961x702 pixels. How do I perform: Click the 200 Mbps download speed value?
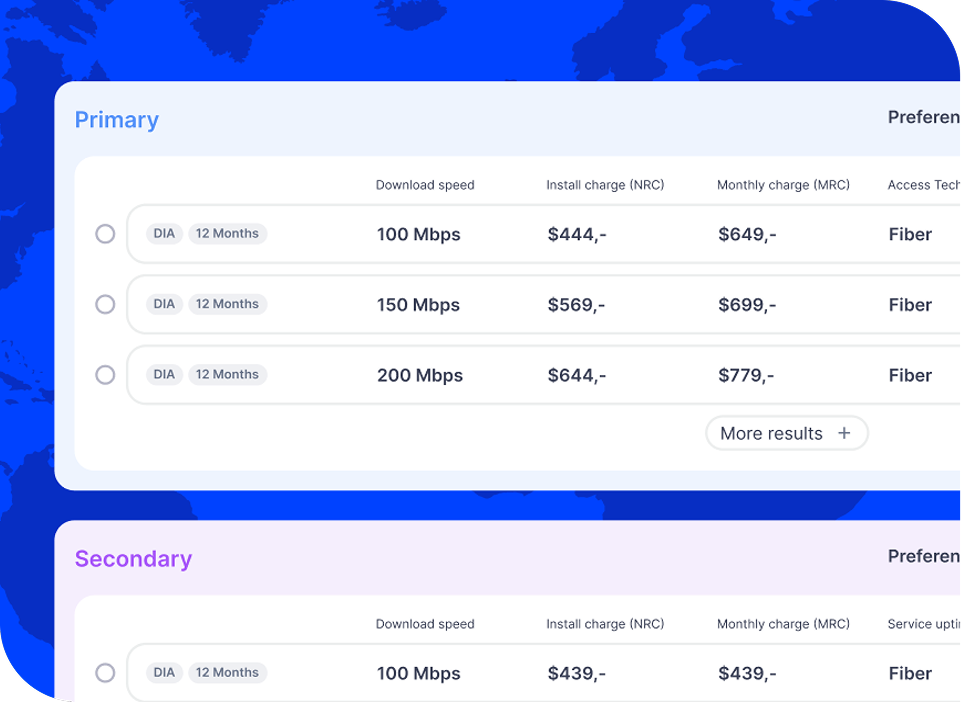point(420,375)
